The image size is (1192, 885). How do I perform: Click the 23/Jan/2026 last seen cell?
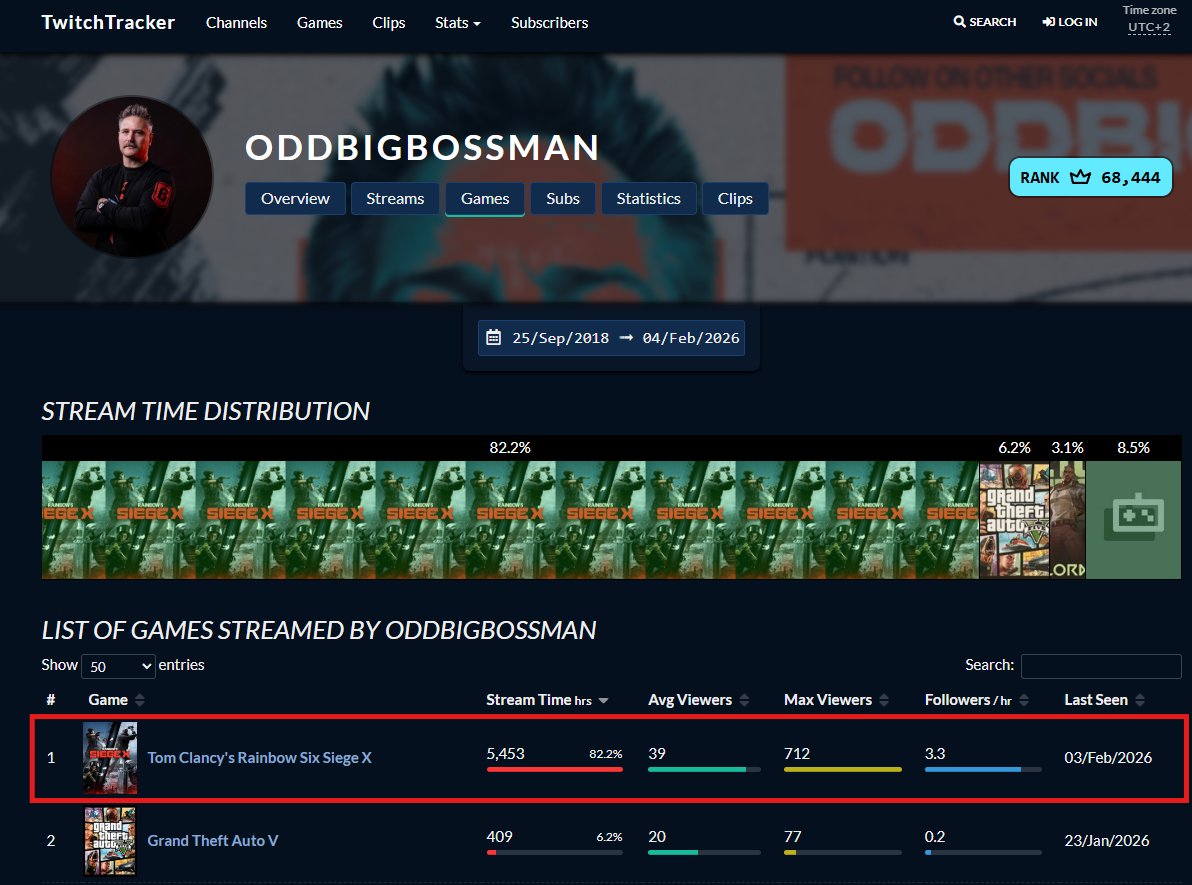(x=1106, y=841)
